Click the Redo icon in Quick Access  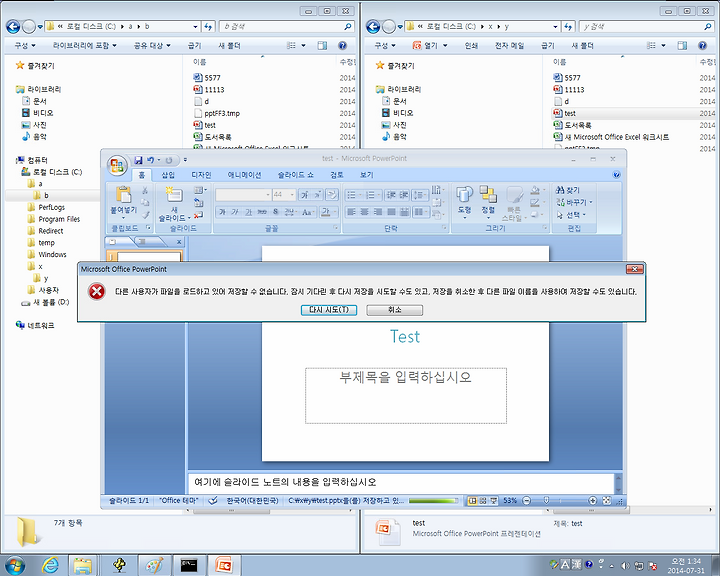tap(169, 160)
